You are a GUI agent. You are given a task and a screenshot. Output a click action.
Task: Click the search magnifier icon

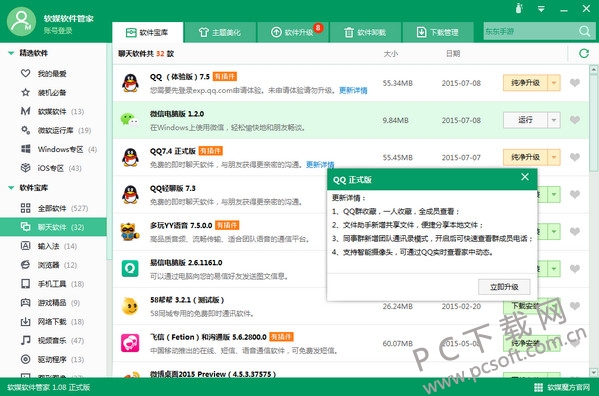[584, 31]
